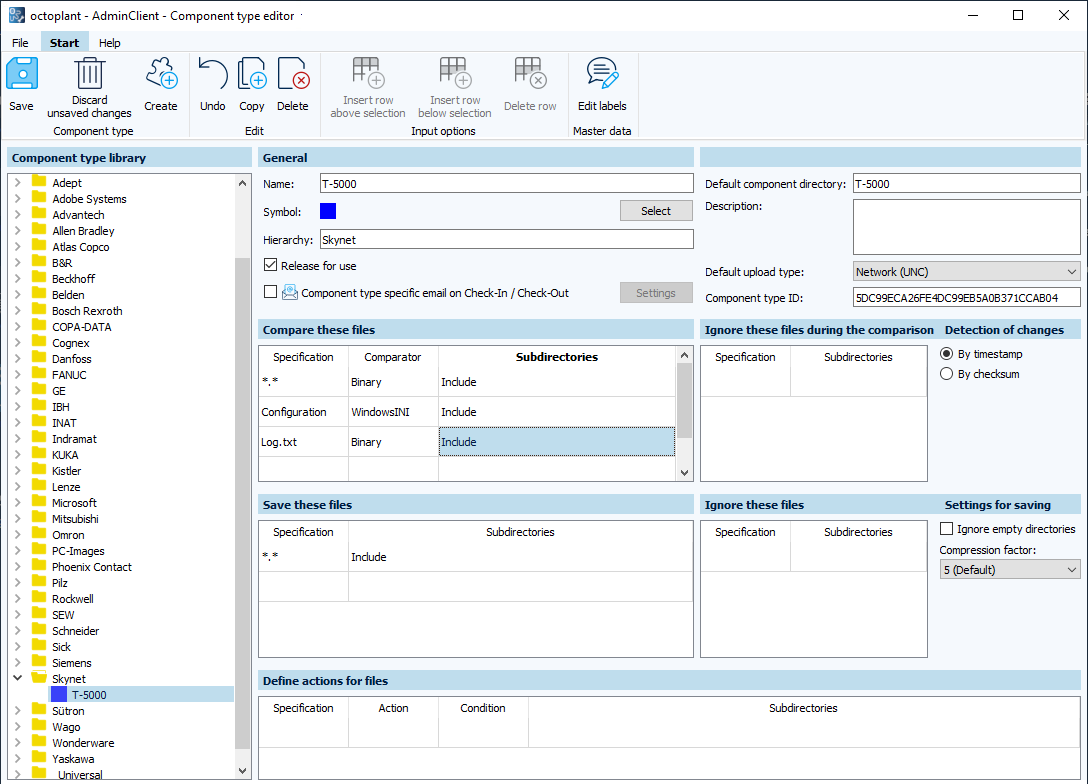Click the Delete icon in Edit group

(x=292, y=76)
